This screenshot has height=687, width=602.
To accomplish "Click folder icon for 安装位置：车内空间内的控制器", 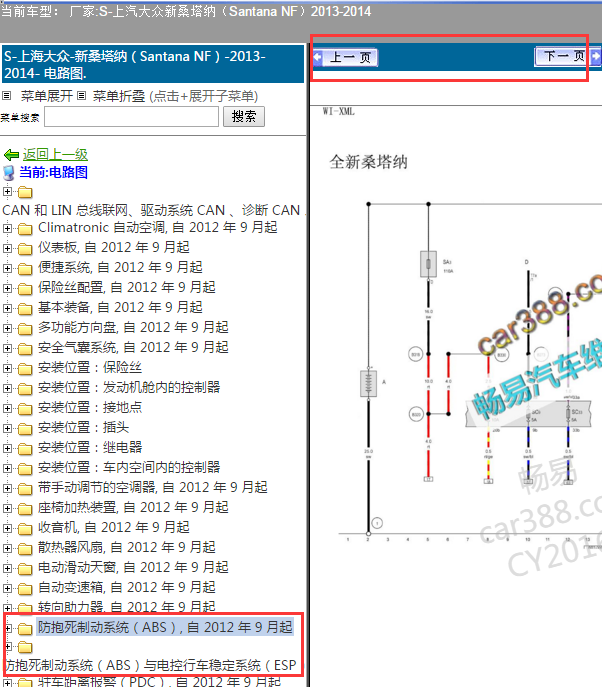I will pos(25,469).
